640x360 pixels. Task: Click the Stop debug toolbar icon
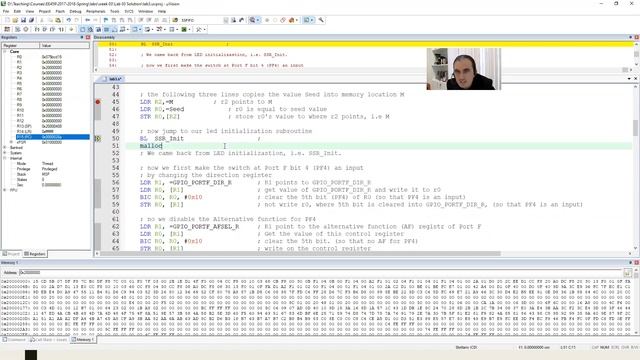tap(26, 29)
